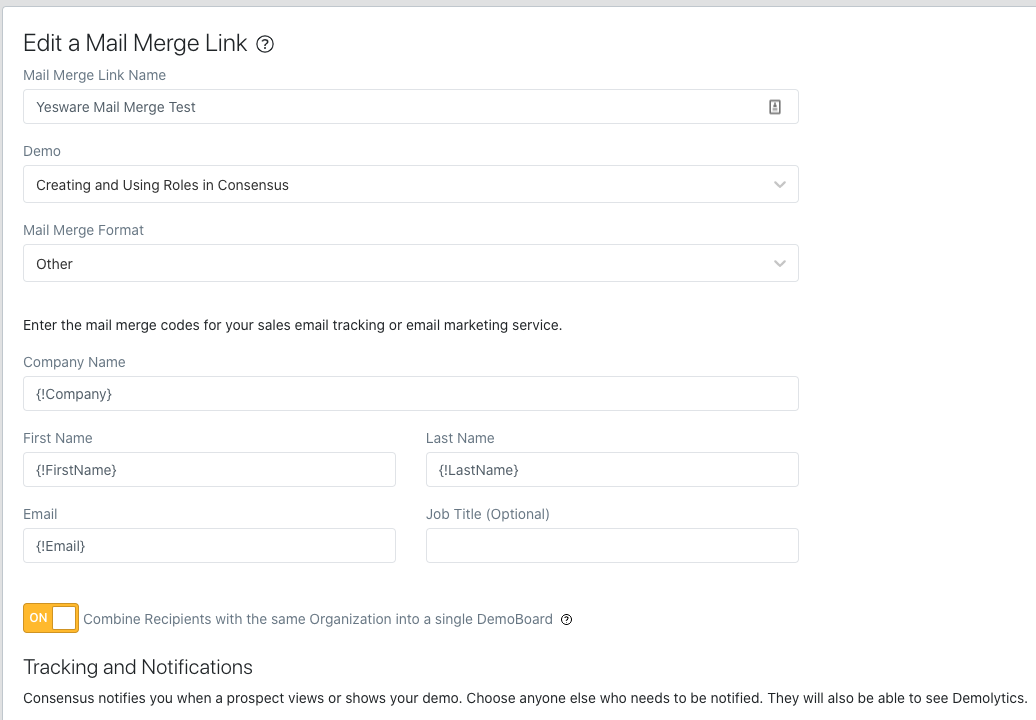Select a different option under 'Other' format
The width and height of the screenshot is (1036, 720).
[410, 263]
